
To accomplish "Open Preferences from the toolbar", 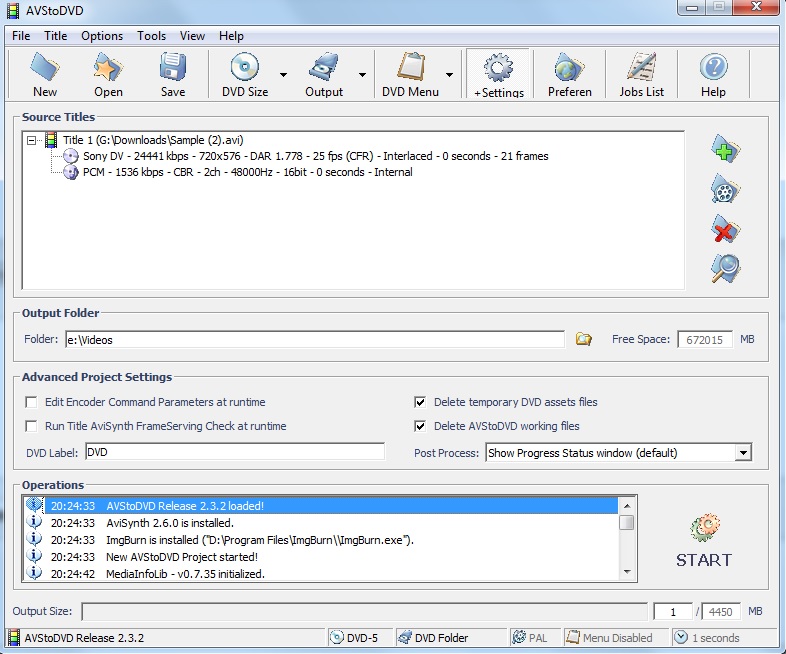I will click(x=569, y=75).
